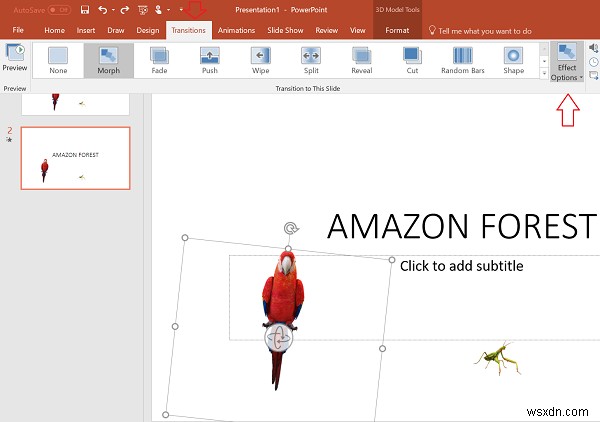Open the Effect Options dropdown

click(567, 62)
